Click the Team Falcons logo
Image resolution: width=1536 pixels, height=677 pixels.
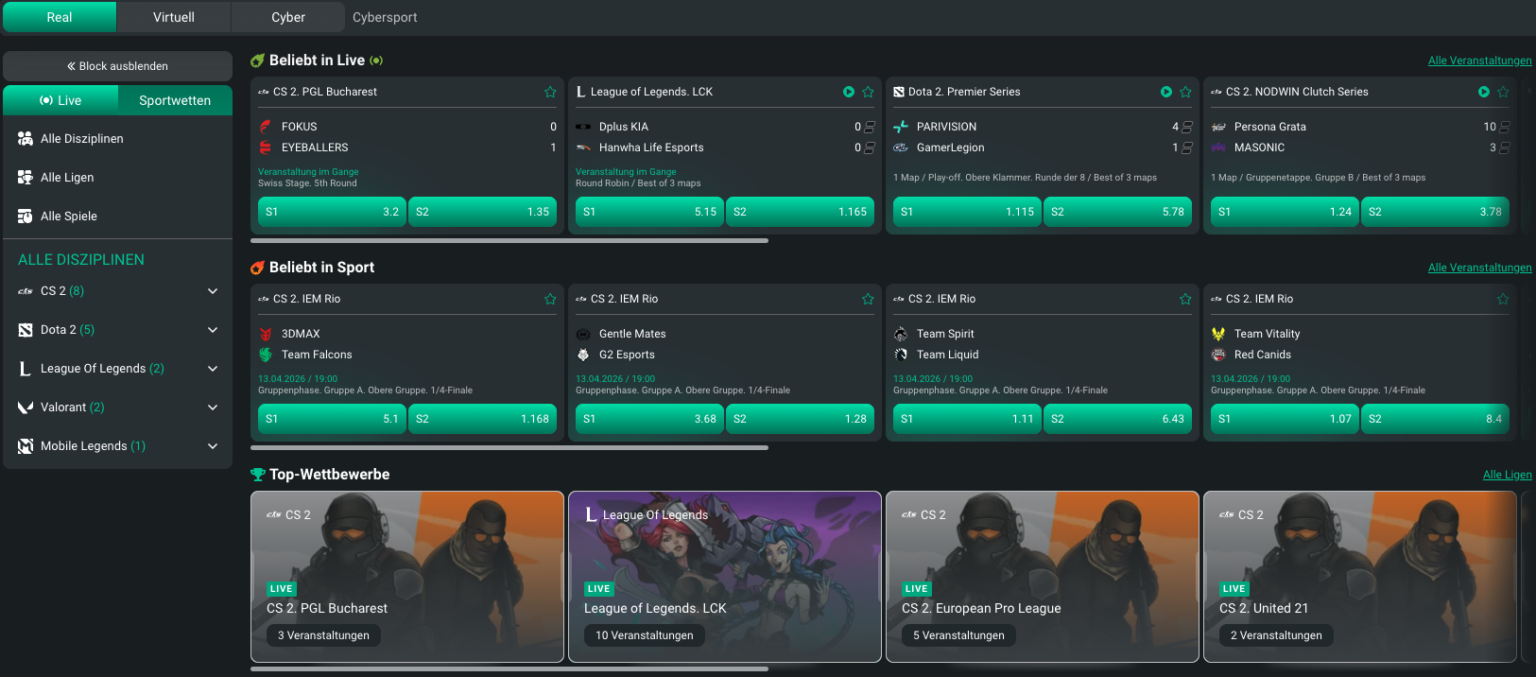[265, 355]
